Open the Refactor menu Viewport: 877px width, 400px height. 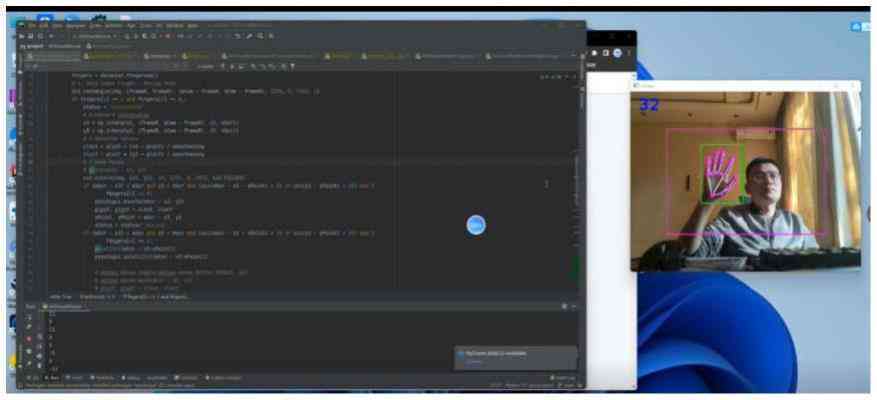(113, 26)
